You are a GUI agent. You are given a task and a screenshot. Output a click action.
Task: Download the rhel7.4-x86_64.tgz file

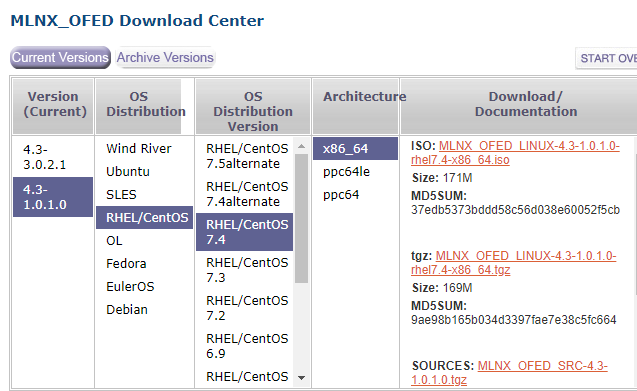point(514,263)
